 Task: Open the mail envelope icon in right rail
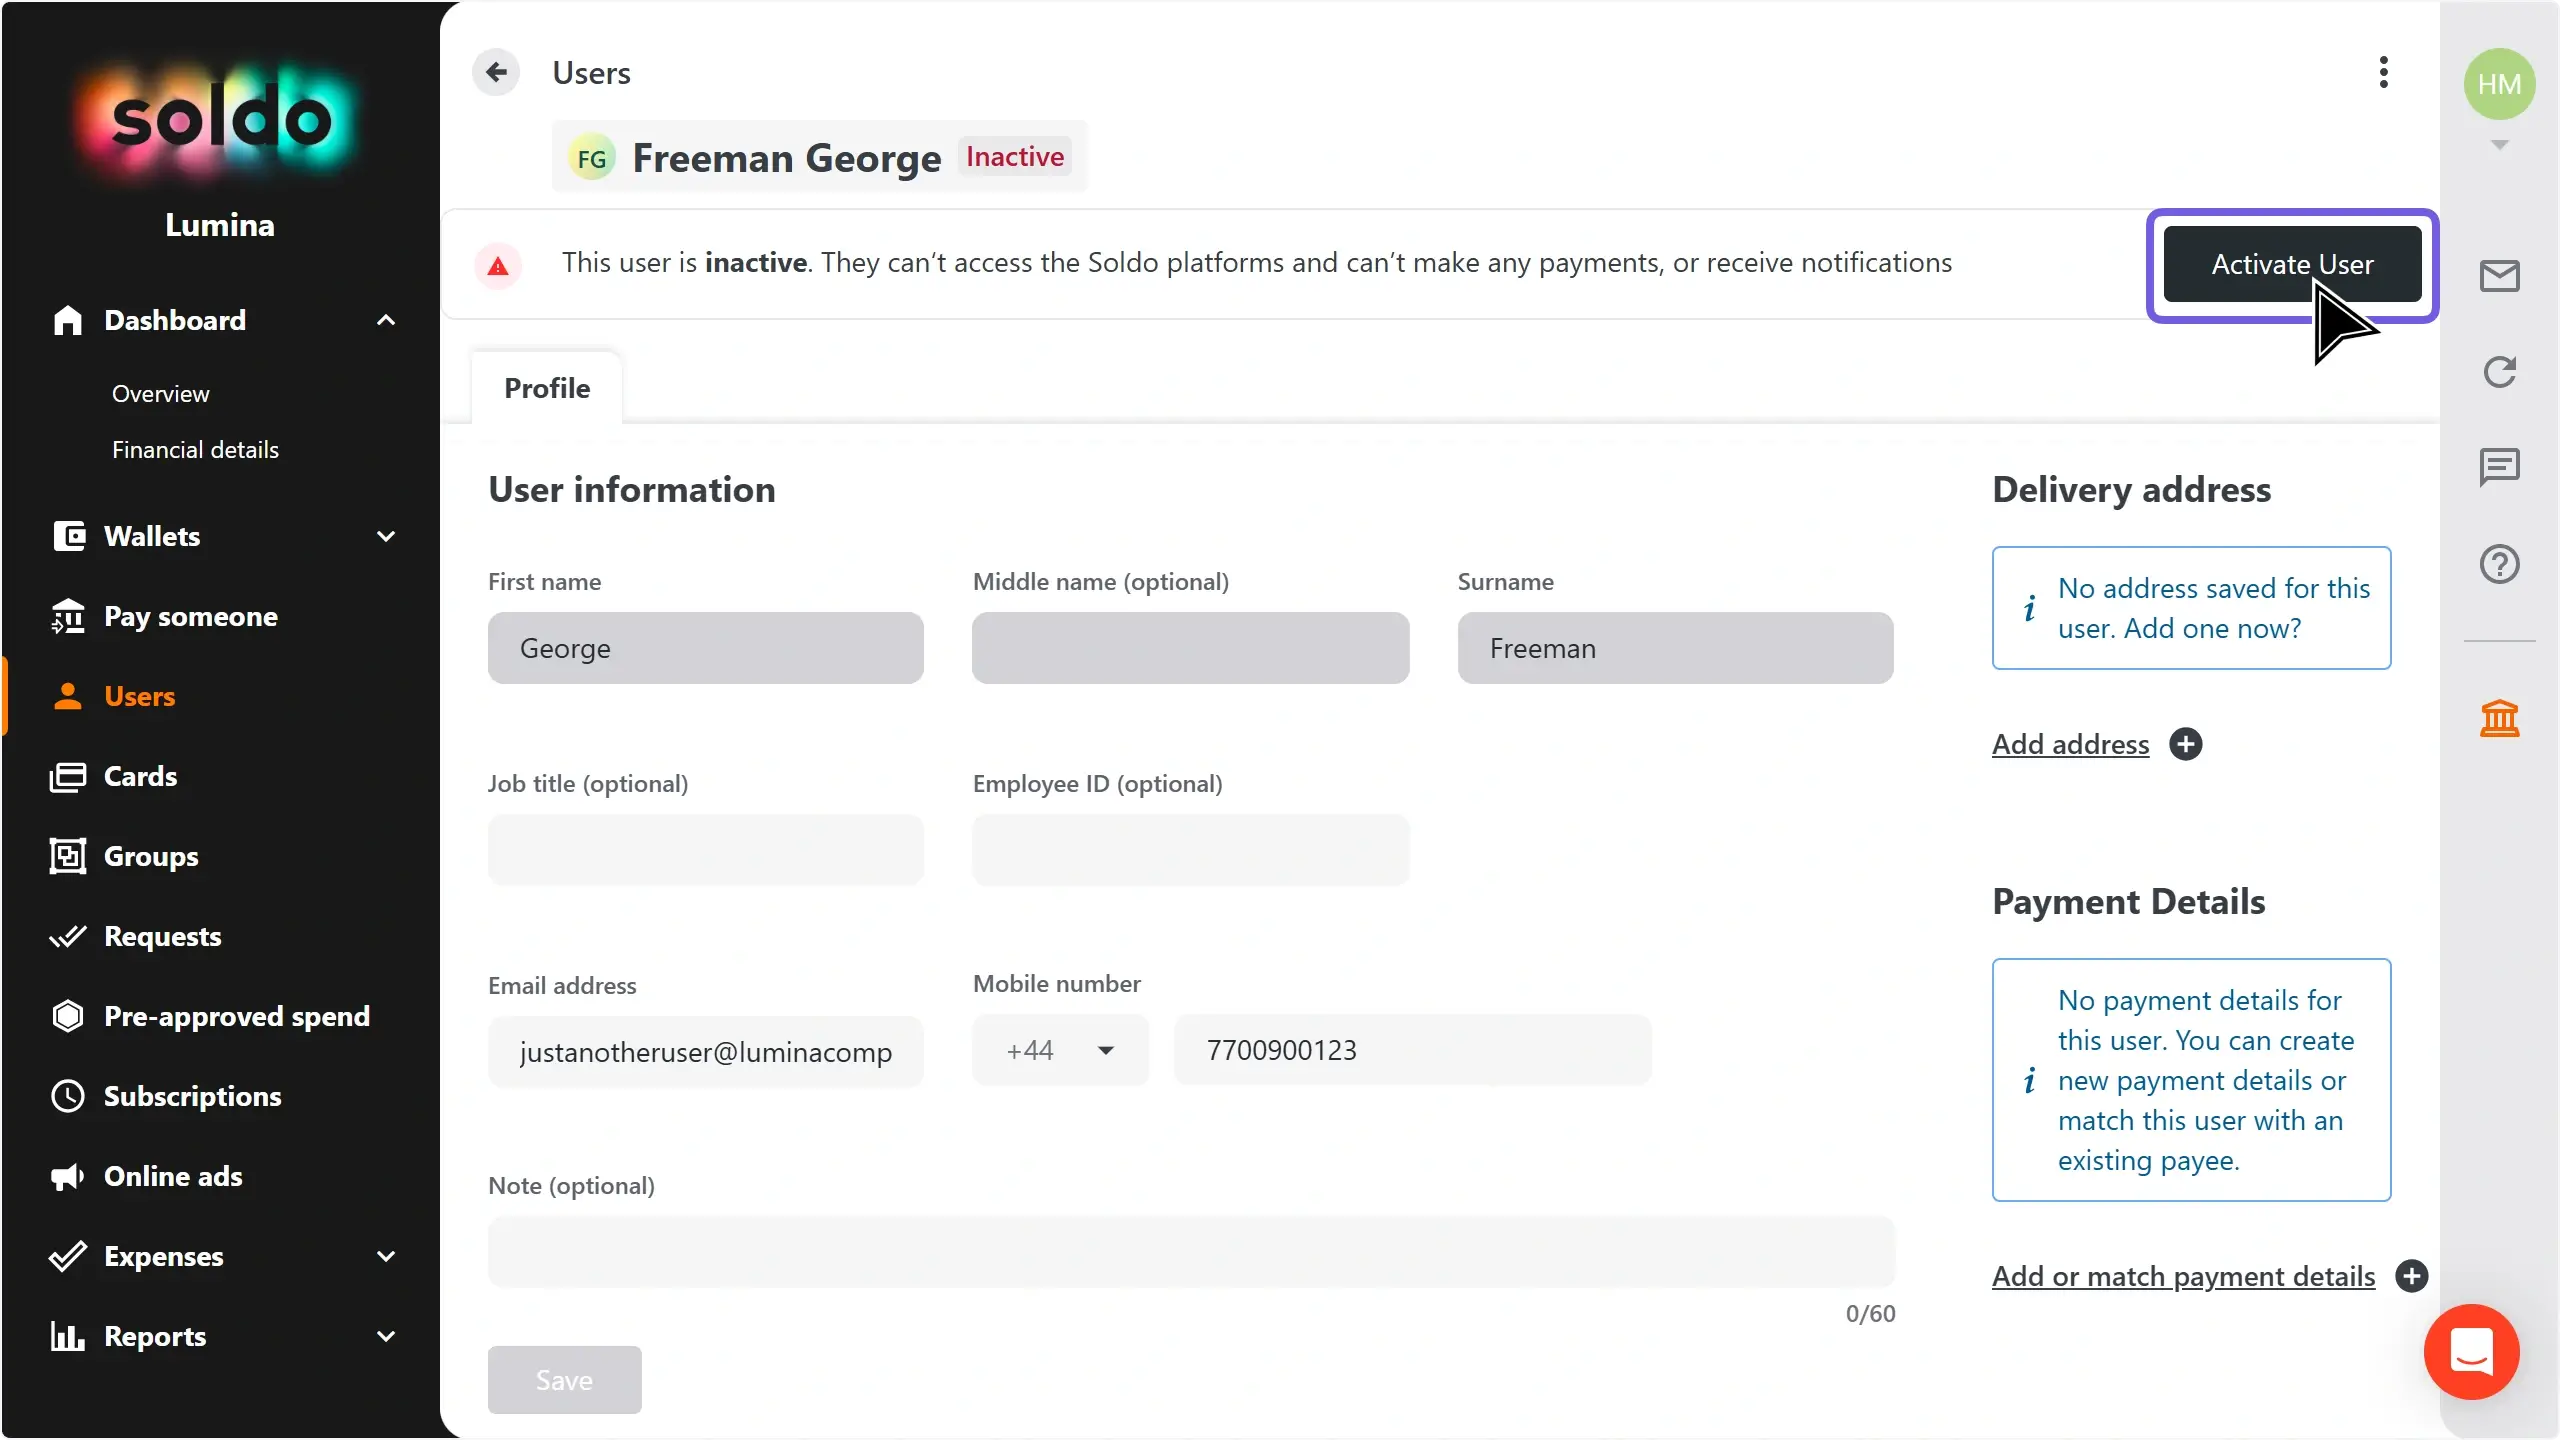click(x=2499, y=276)
